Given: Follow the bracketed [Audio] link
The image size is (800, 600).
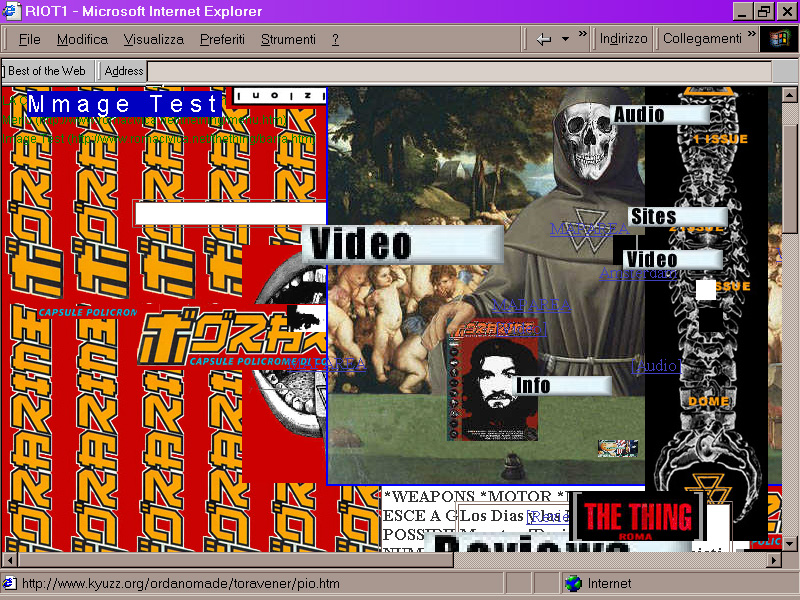Looking at the screenshot, I should click(656, 365).
